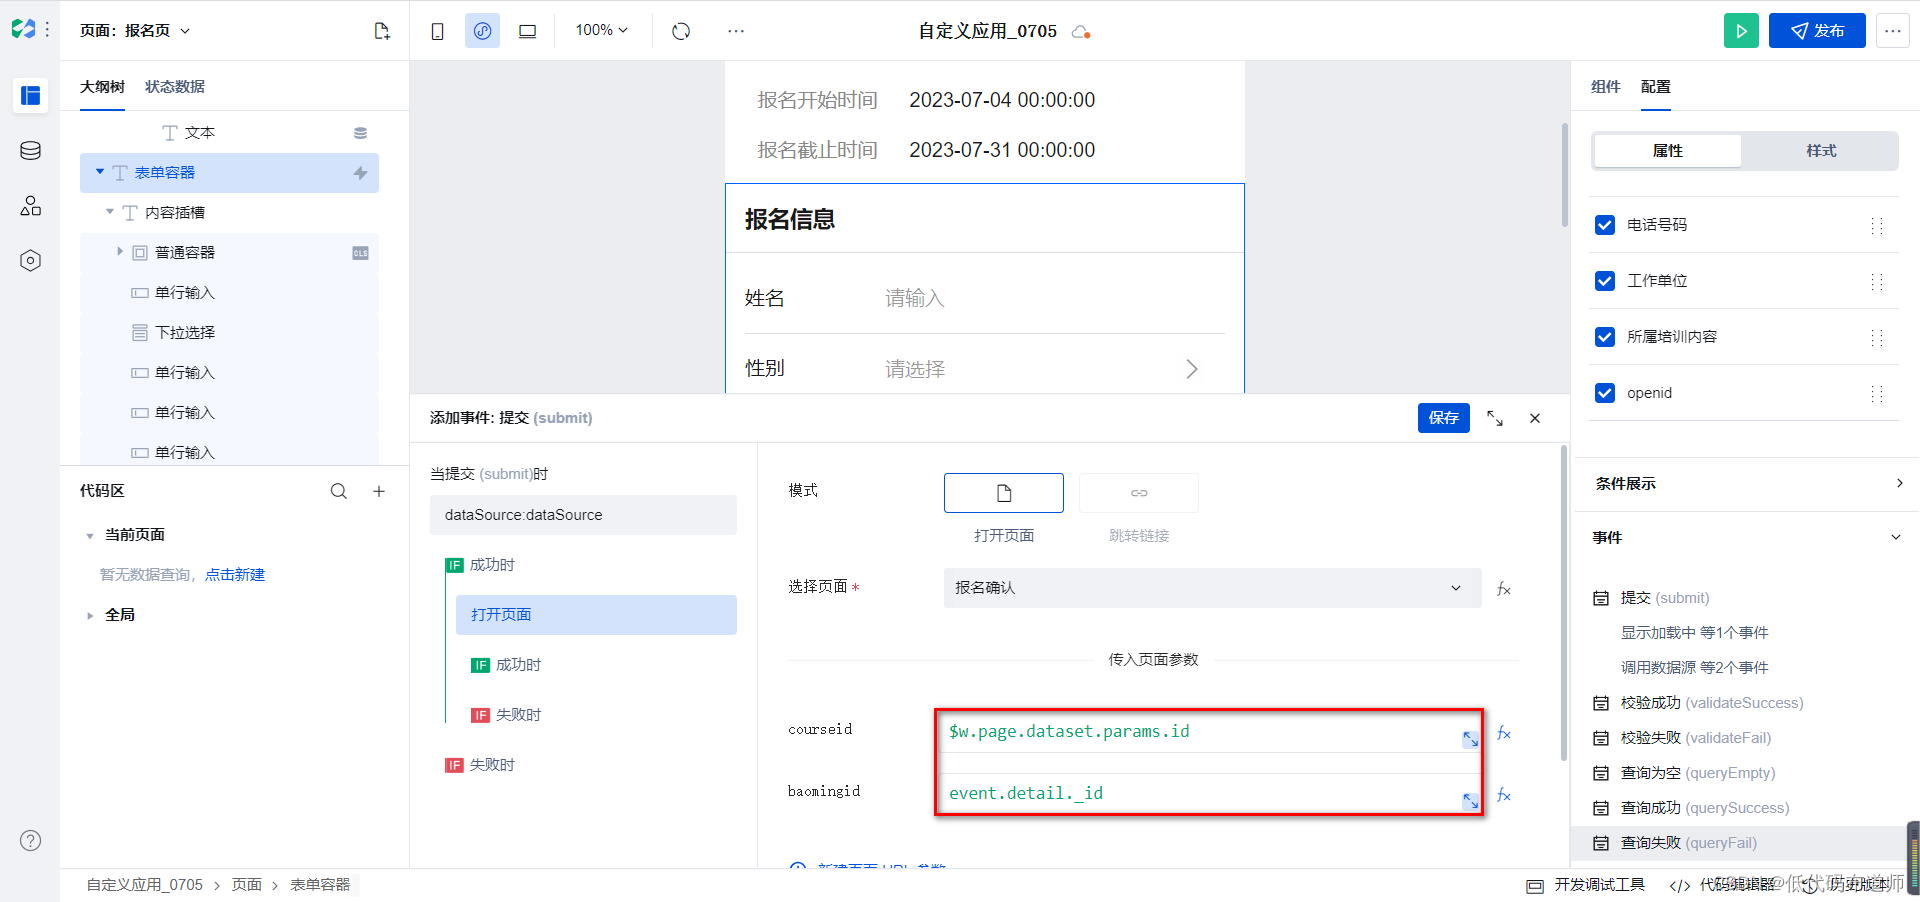The height and width of the screenshot is (902, 1920).
Task: Switch to the 配置 tab
Action: pos(1656,87)
